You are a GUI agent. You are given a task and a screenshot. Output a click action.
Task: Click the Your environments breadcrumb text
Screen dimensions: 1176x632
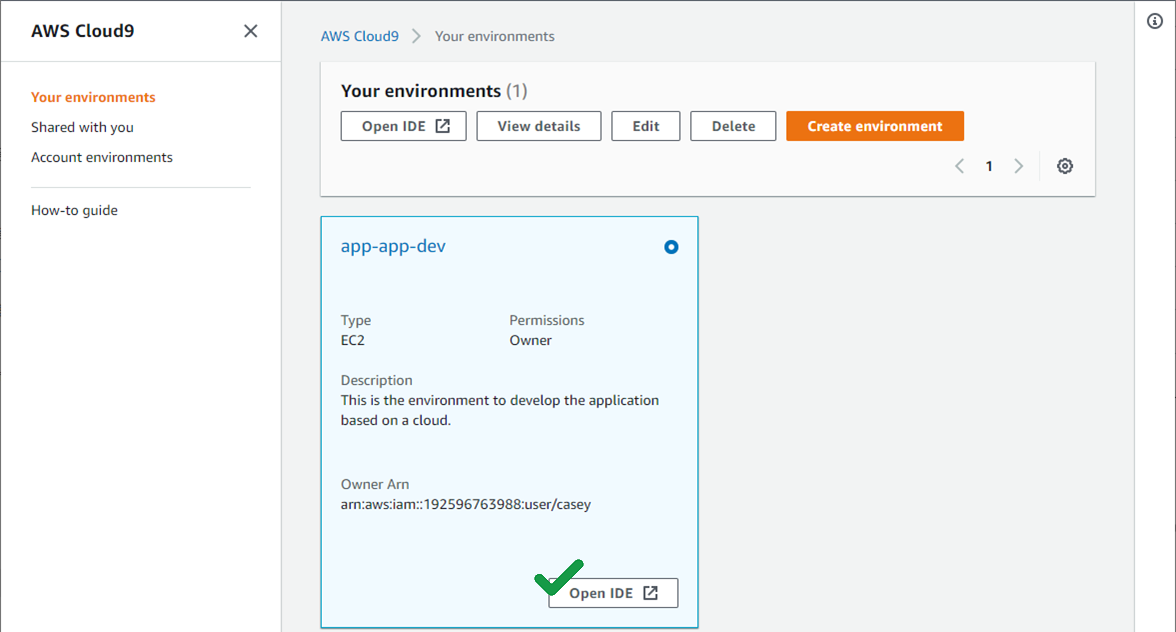pos(495,36)
